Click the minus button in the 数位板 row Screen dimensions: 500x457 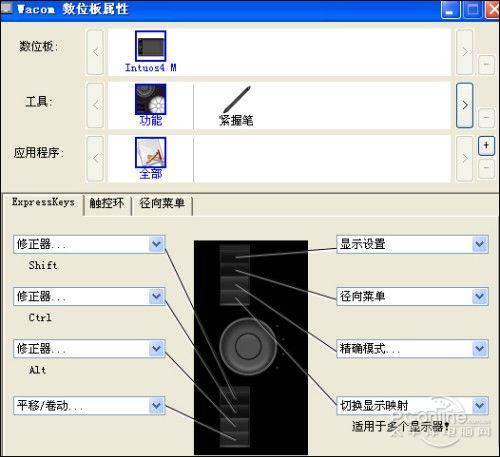point(486,64)
